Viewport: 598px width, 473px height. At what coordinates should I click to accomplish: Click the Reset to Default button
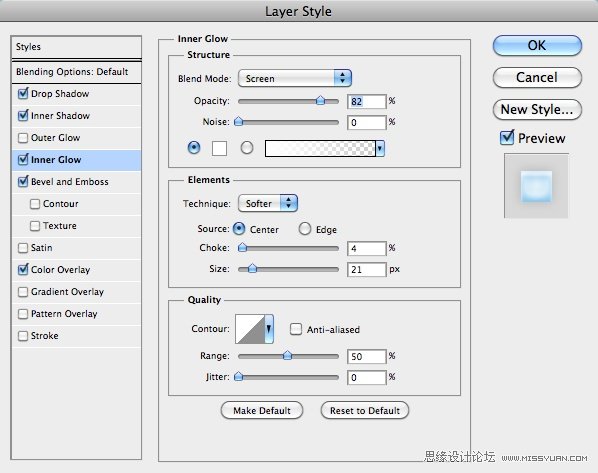[365, 410]
